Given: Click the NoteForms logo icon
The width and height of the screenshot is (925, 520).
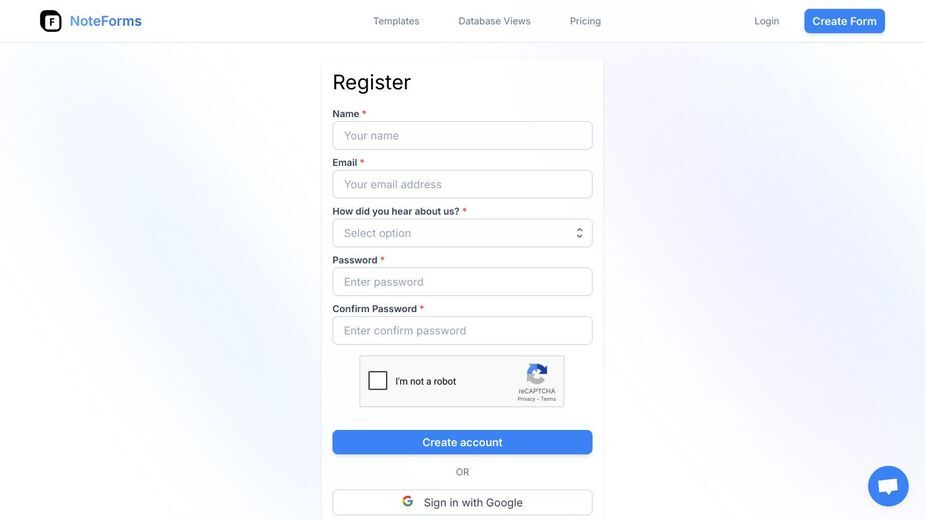Looking at the screenshot, I should click(x=51, y=21).
